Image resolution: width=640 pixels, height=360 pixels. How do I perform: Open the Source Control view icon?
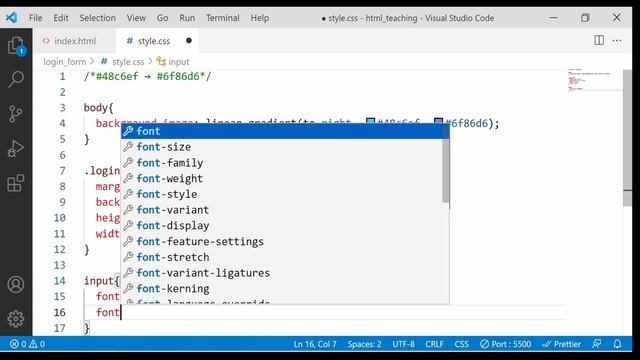pyautogui.click(x=16, y=114)
